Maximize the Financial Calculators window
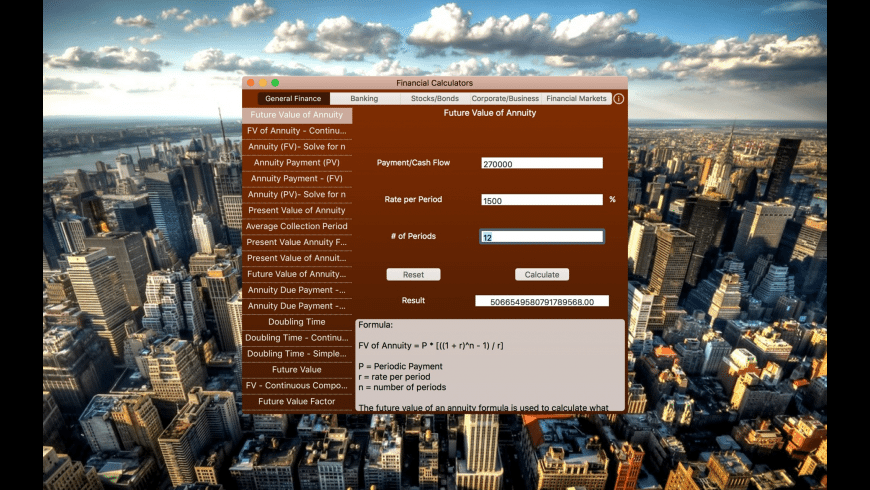Viewport: 870px width, 490px height. point(275,83)
